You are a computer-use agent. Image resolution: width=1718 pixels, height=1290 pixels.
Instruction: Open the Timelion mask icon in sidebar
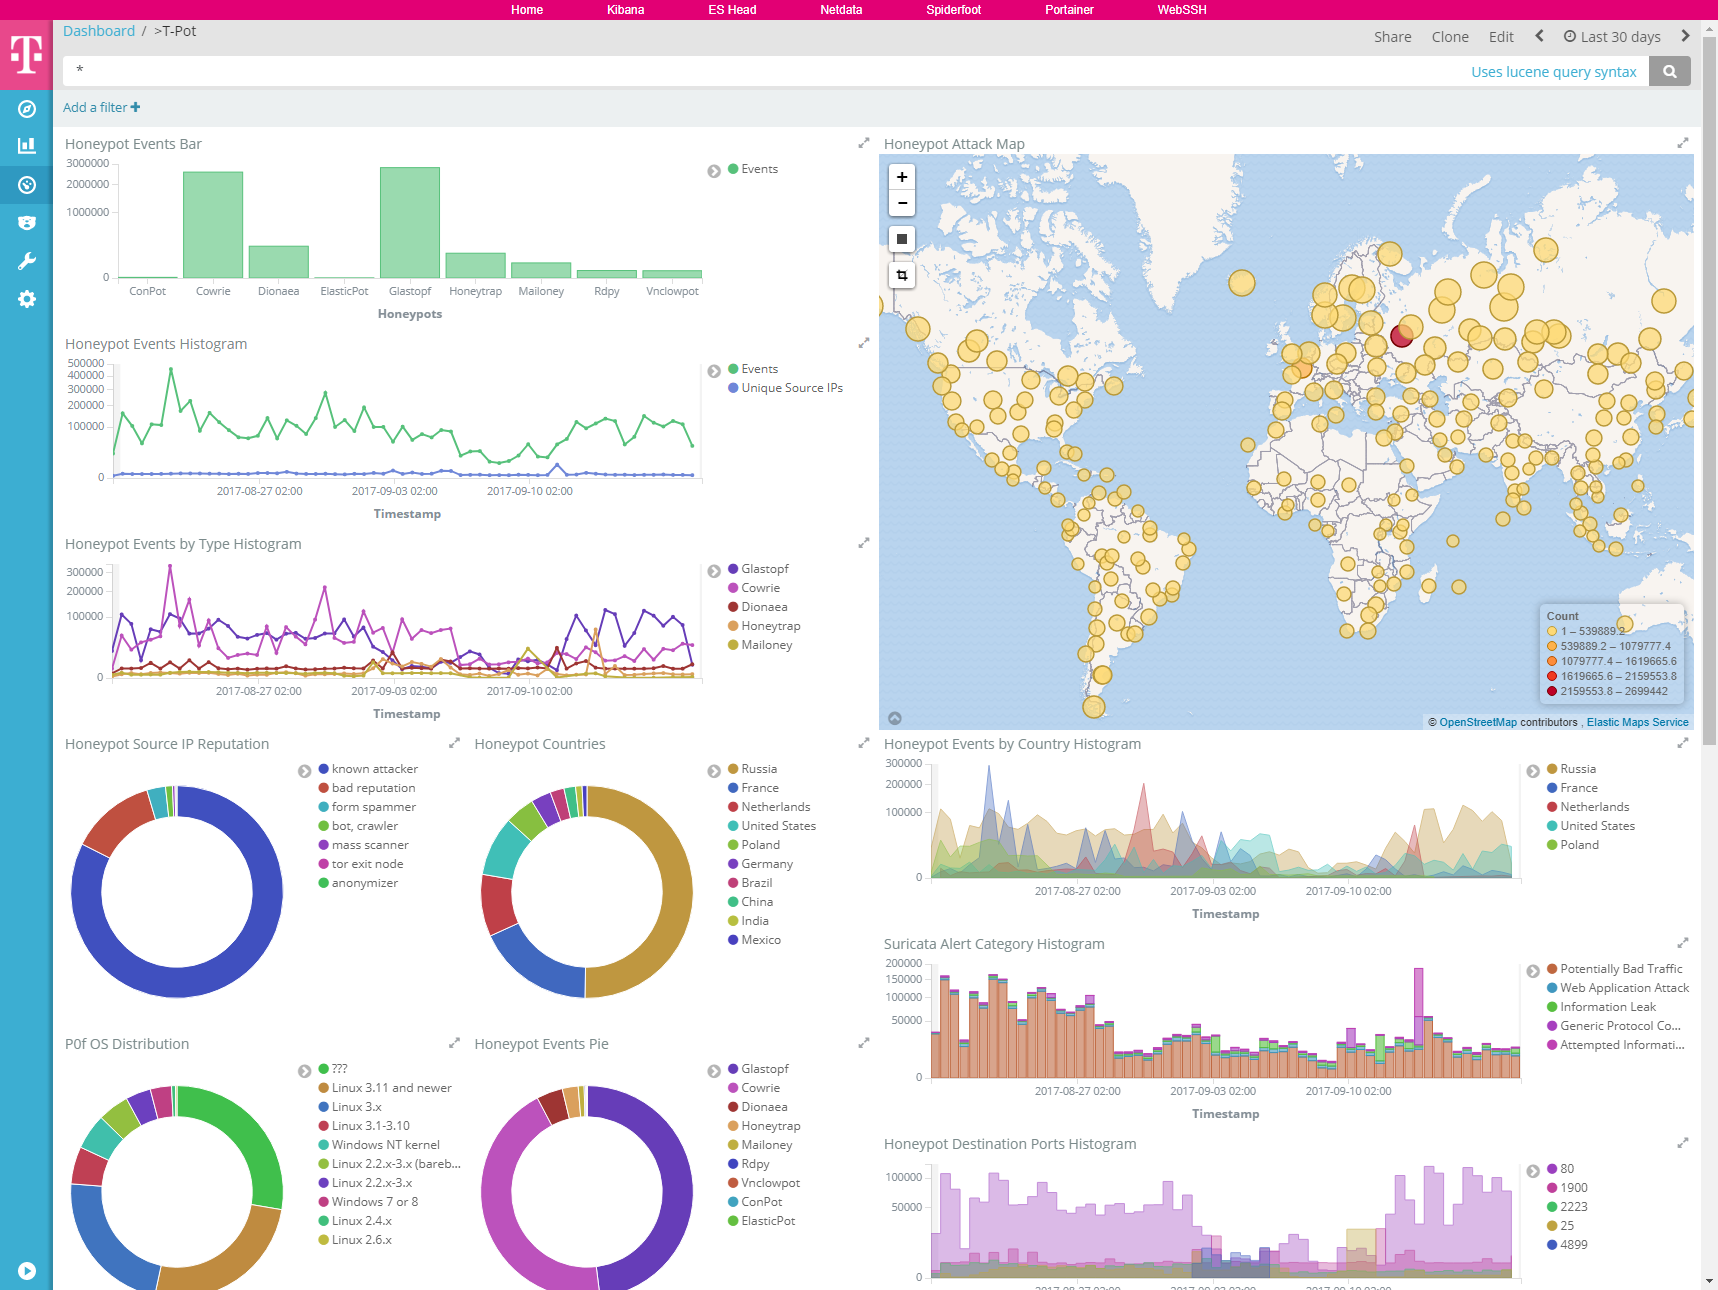coord(27,223)
